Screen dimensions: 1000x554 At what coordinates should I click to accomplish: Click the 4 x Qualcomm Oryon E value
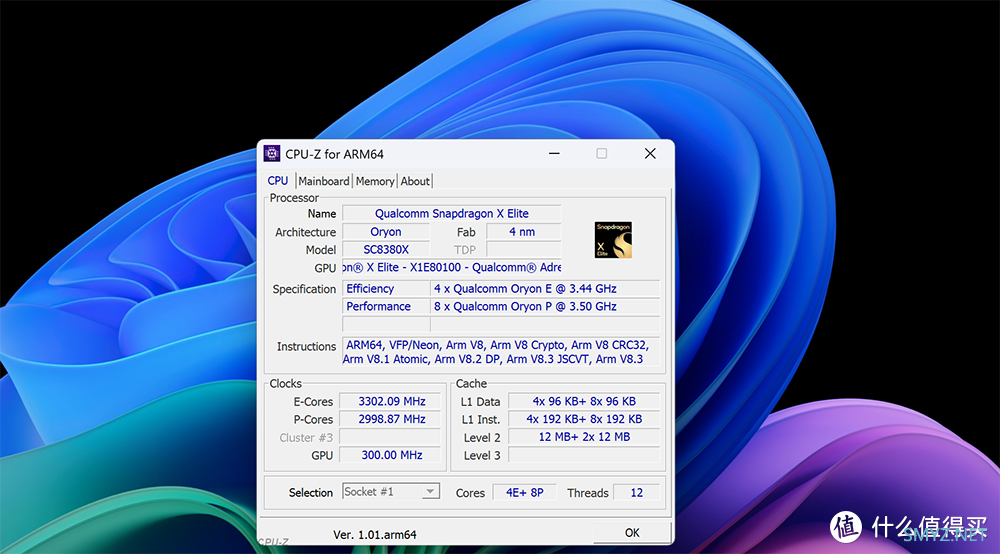[x=545, y=289]
